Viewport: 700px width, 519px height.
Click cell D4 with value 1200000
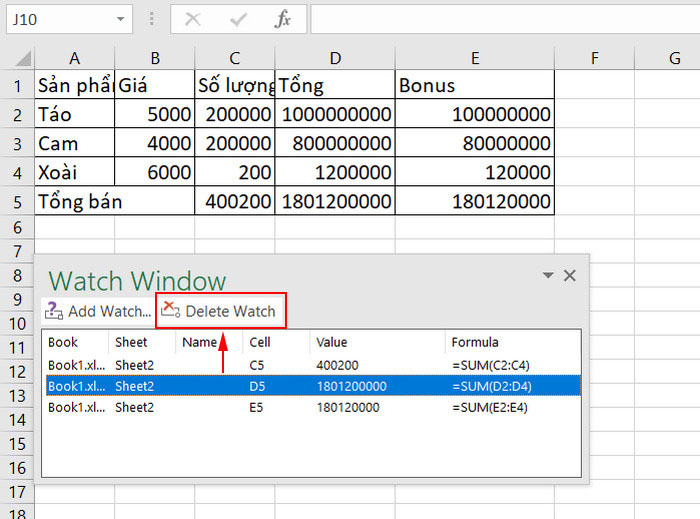[335, 172]
